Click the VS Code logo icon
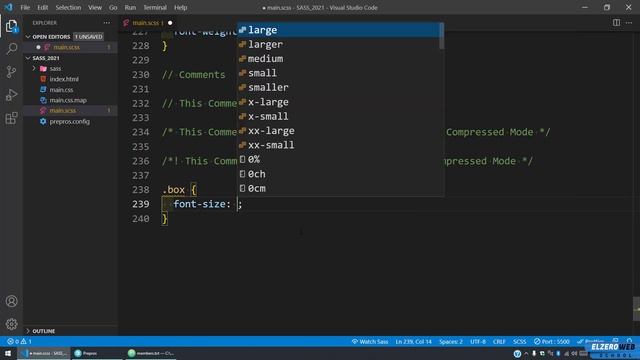 [8, 7]
